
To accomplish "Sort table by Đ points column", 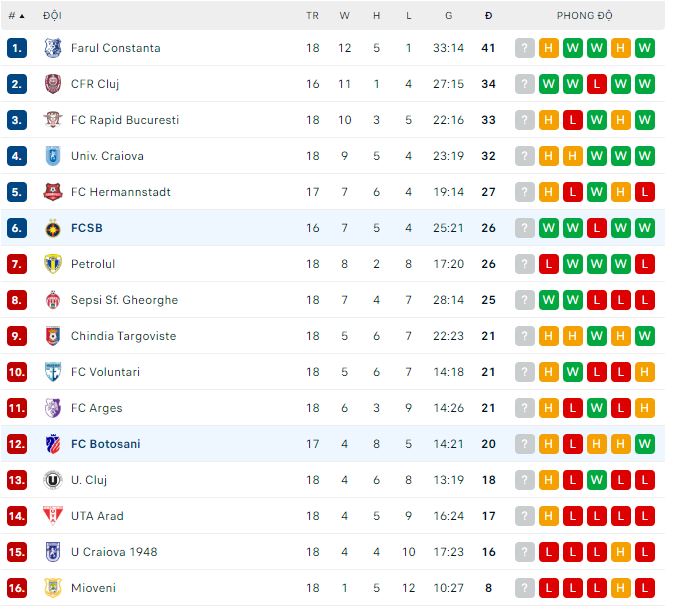I will point(488,16).
